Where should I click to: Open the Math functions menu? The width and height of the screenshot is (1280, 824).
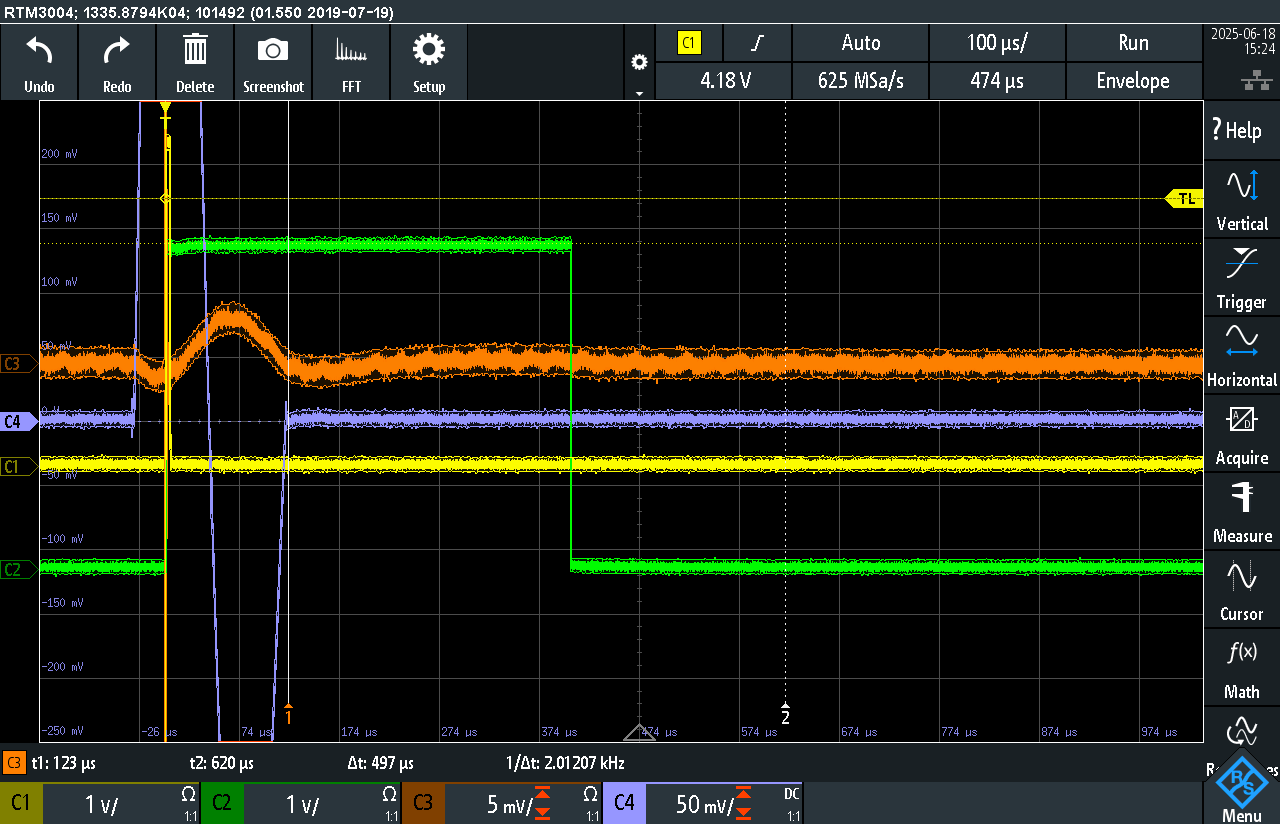pyautogui.click(x=1242, y=667)
